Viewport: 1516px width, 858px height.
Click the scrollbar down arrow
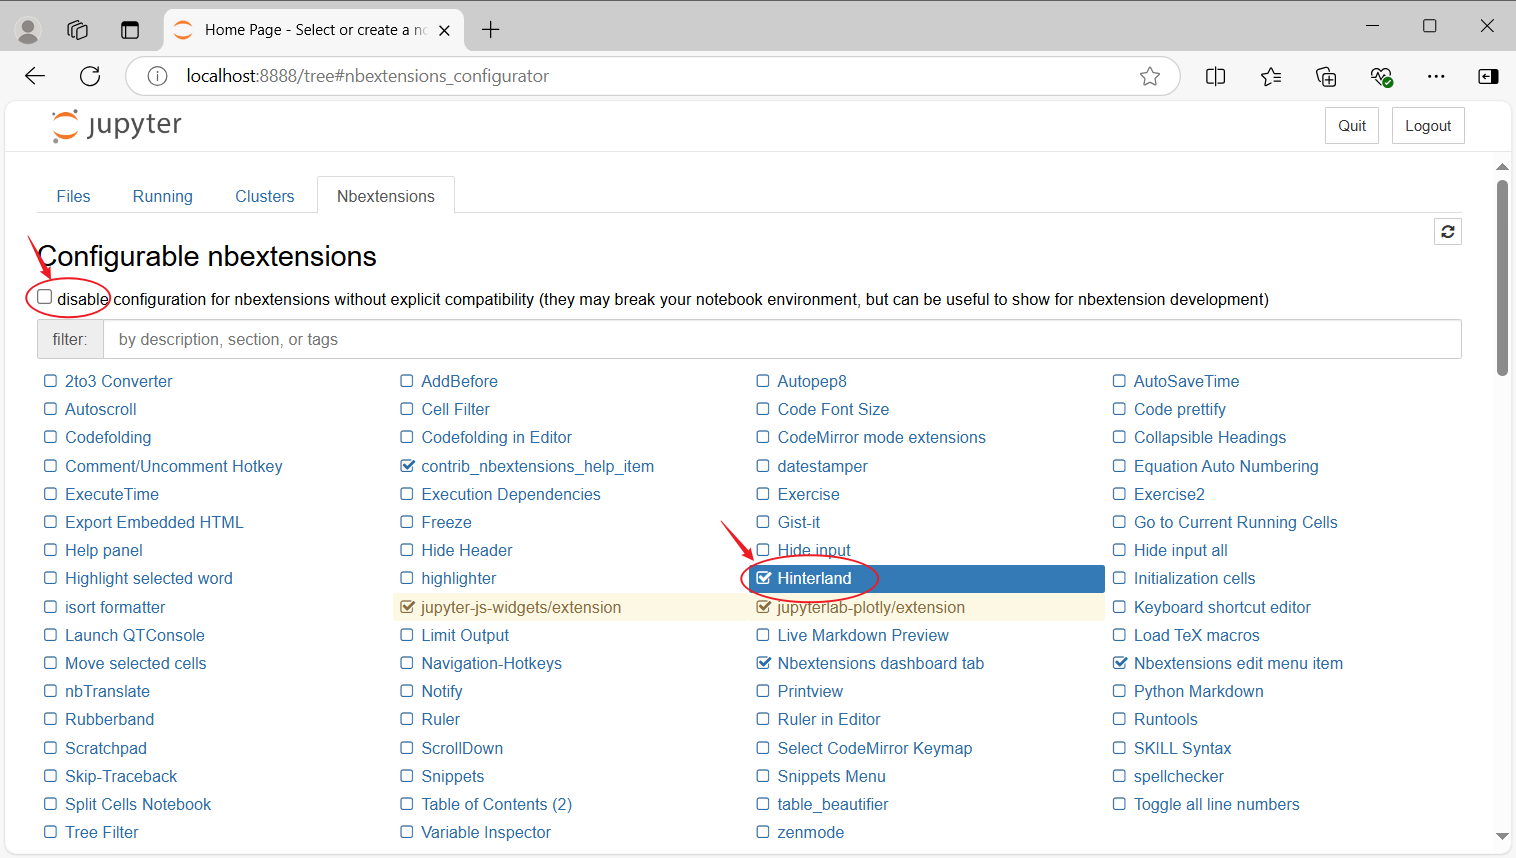(x=1502, y=836)
